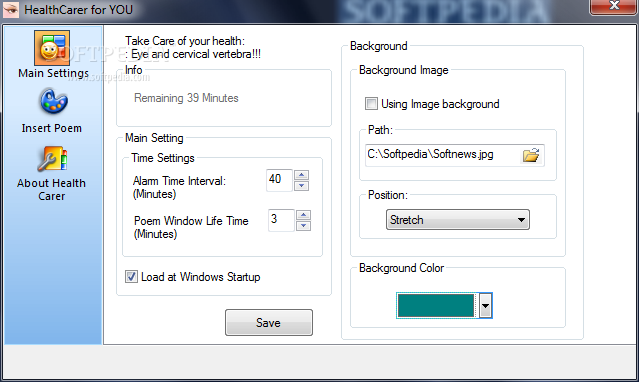
Task: Click the Take Care of your health text
Action: (x=185, y=41)
